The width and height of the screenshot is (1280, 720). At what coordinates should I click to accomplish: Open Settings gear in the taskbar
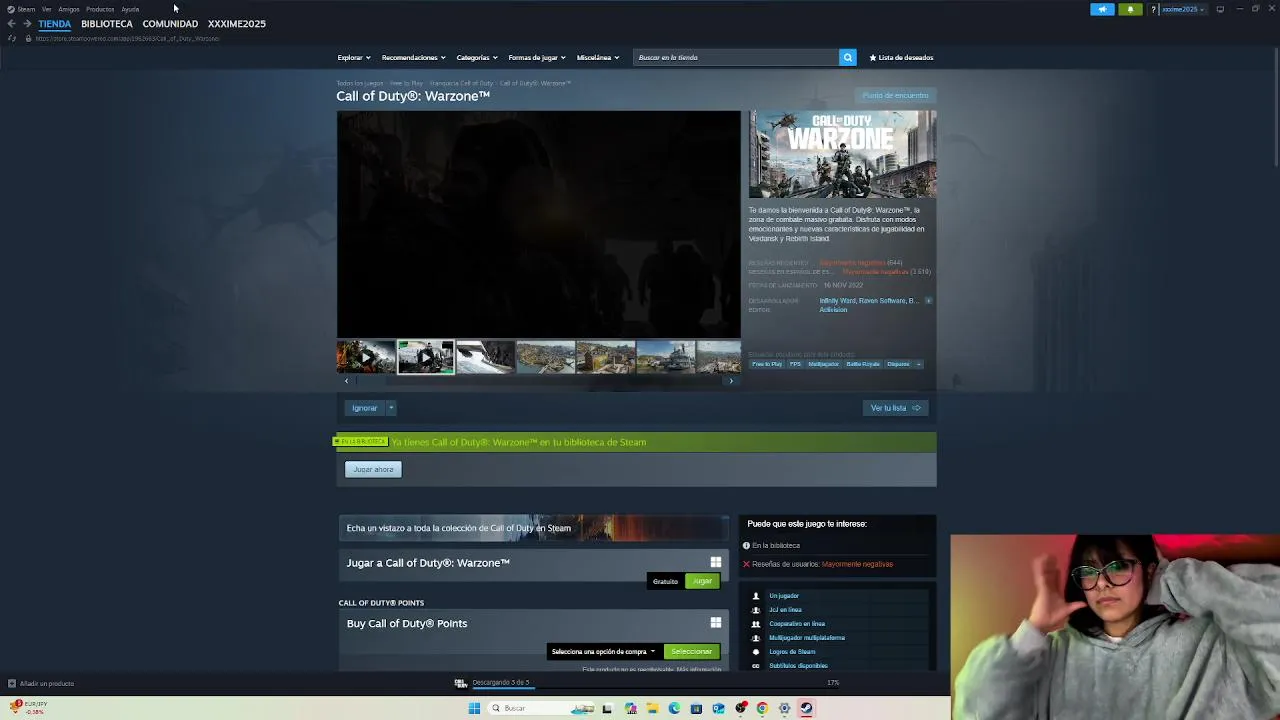pos(784,708)
